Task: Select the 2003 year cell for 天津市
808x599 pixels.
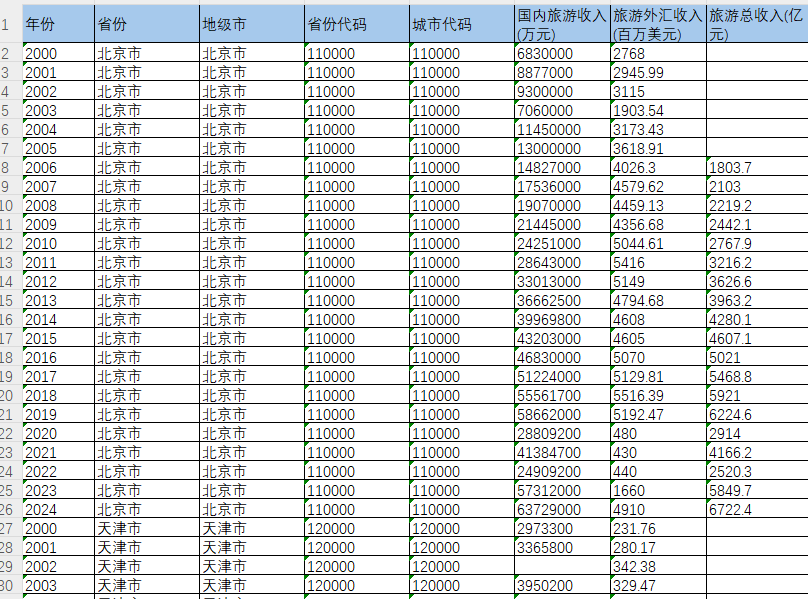Action: [55, 585]
